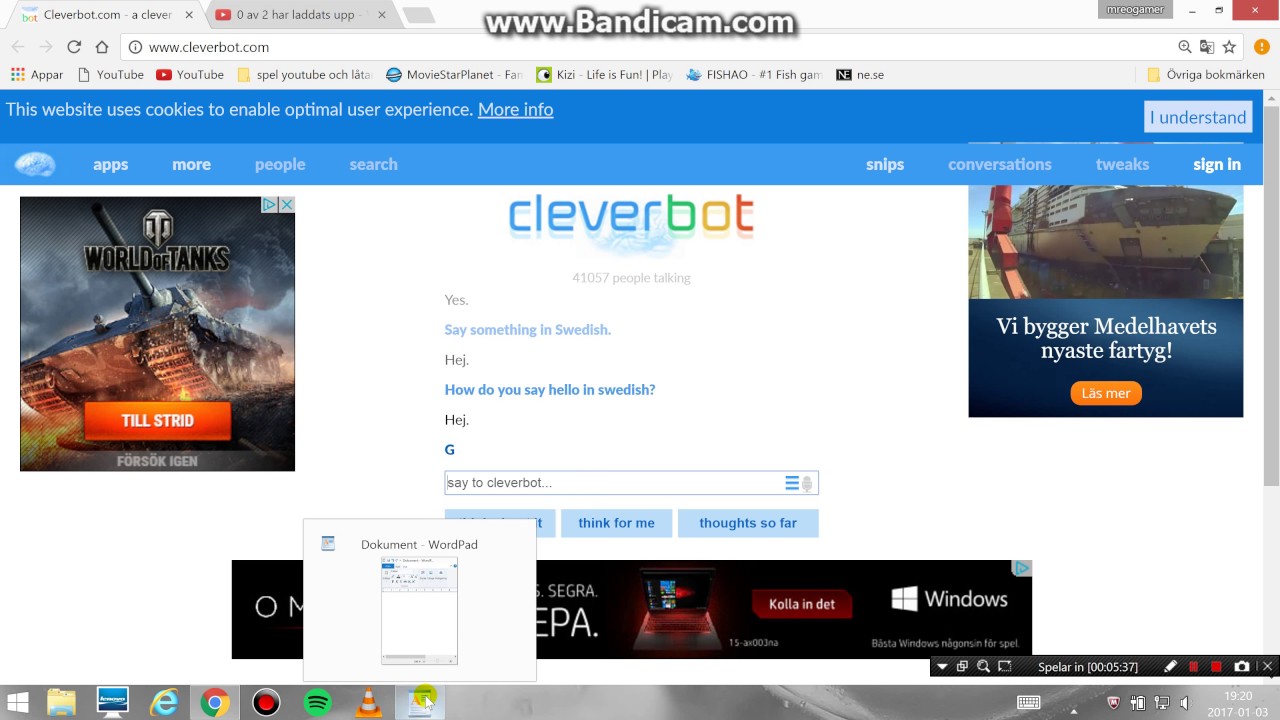Click Kolla in det on bottom ad
This screenshot has width=1280, height=720.
click(x=802, y=604)
